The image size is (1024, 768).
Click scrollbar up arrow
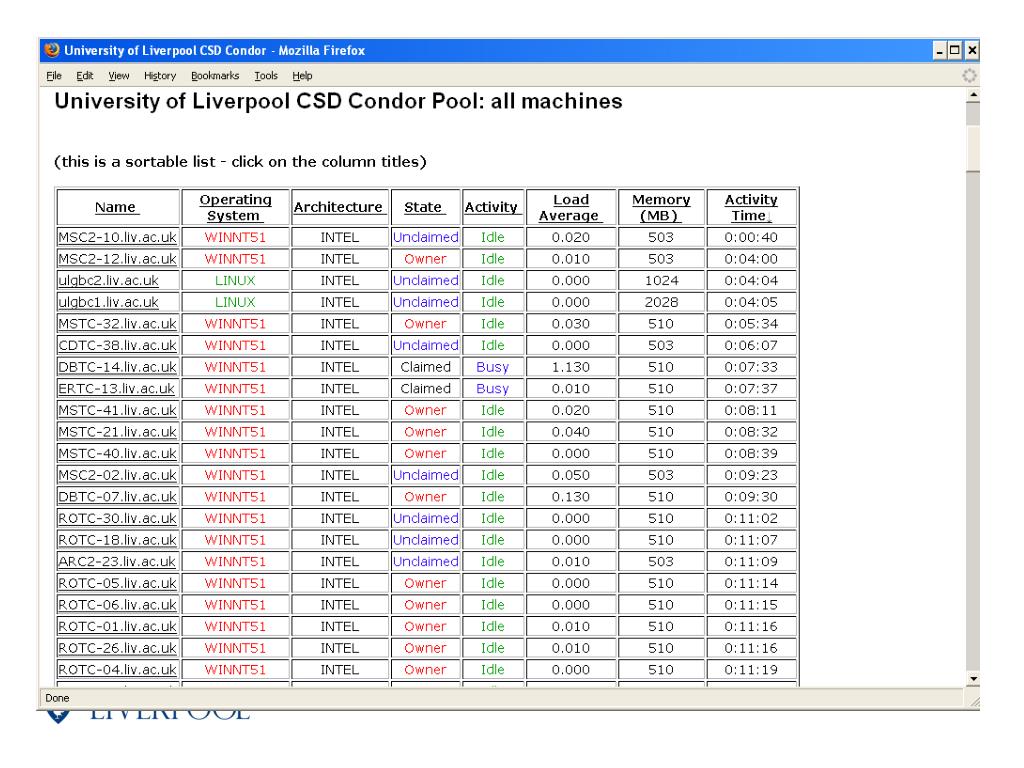[x=973, y=95]
